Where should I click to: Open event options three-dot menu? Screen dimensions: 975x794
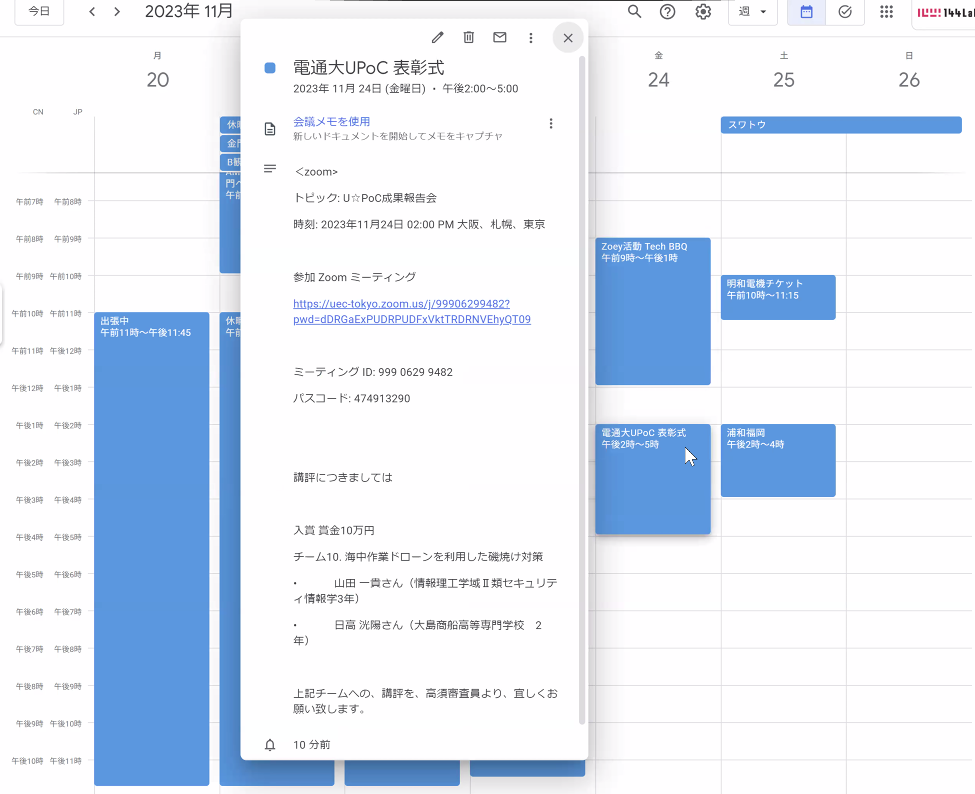coord(530,37)
